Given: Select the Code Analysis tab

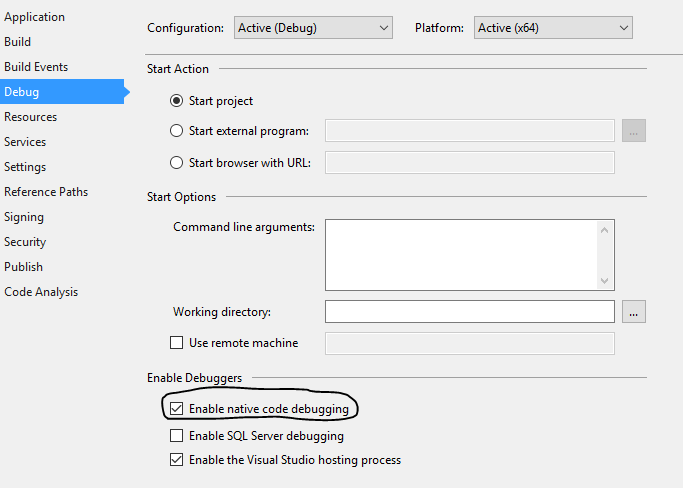Looking at the screenshot, I should coord(41,292).
